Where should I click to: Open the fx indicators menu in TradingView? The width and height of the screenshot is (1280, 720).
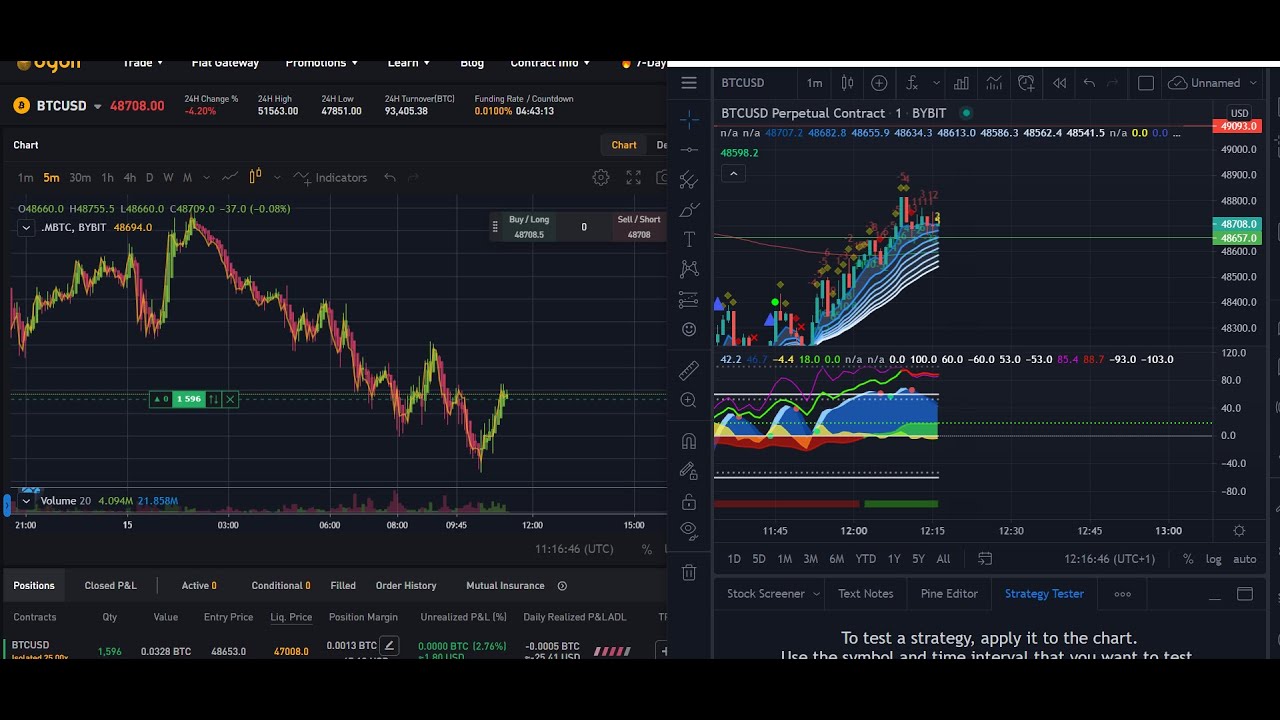(x=912, y=83)
